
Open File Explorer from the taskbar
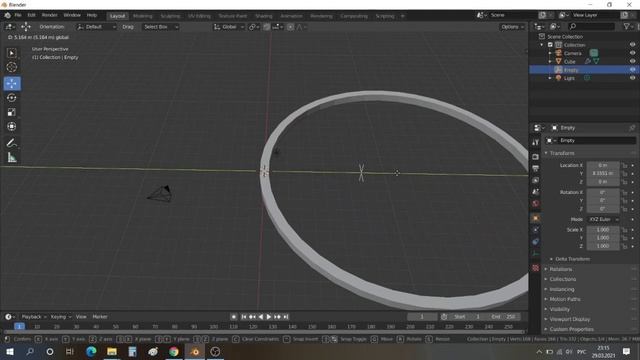pos(112,351)
